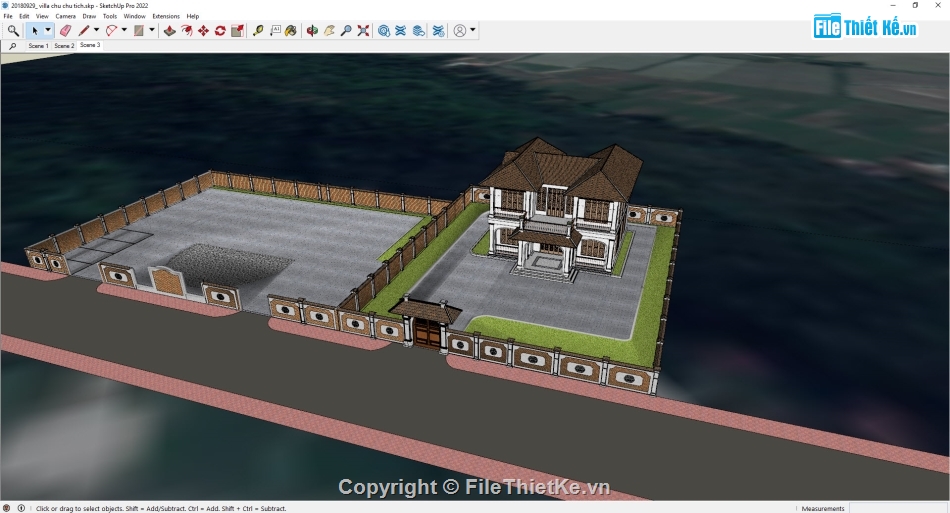Open Search SketchUp magnifier tool
950x513 pixels.
13,30
